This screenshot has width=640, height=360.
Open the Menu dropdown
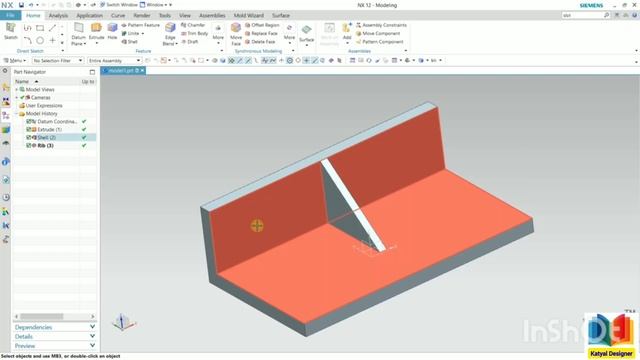point(15,60)
